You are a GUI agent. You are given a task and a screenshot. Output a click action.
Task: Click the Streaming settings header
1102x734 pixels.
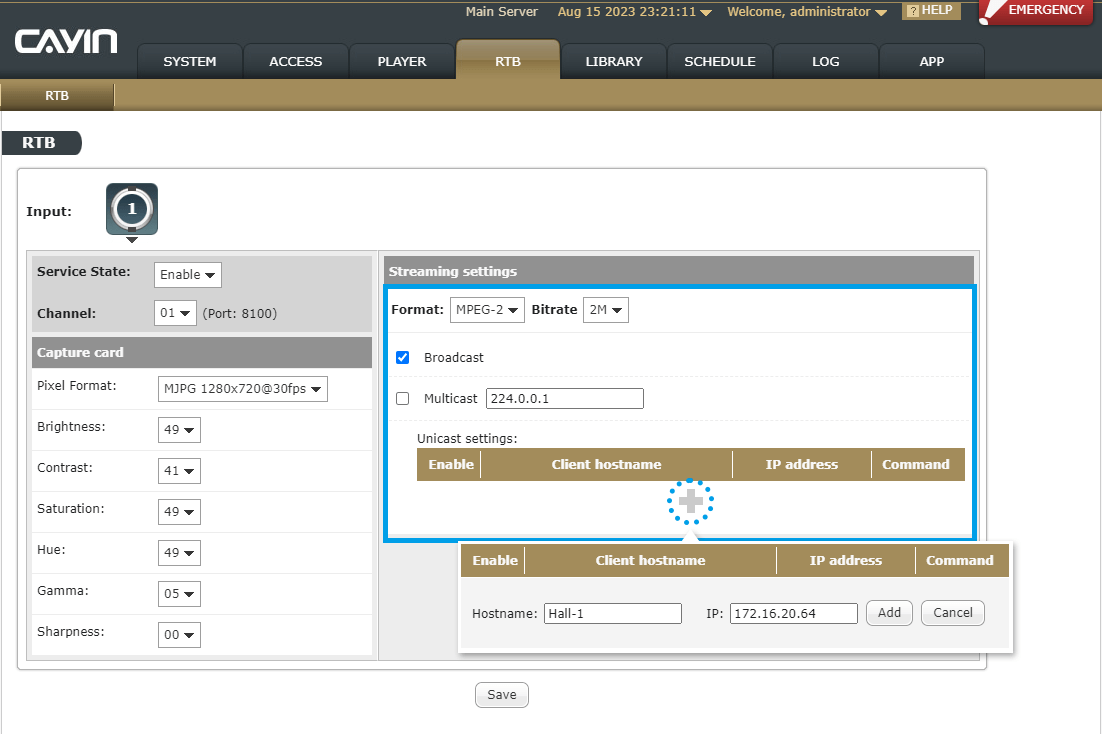pos(679,271)
